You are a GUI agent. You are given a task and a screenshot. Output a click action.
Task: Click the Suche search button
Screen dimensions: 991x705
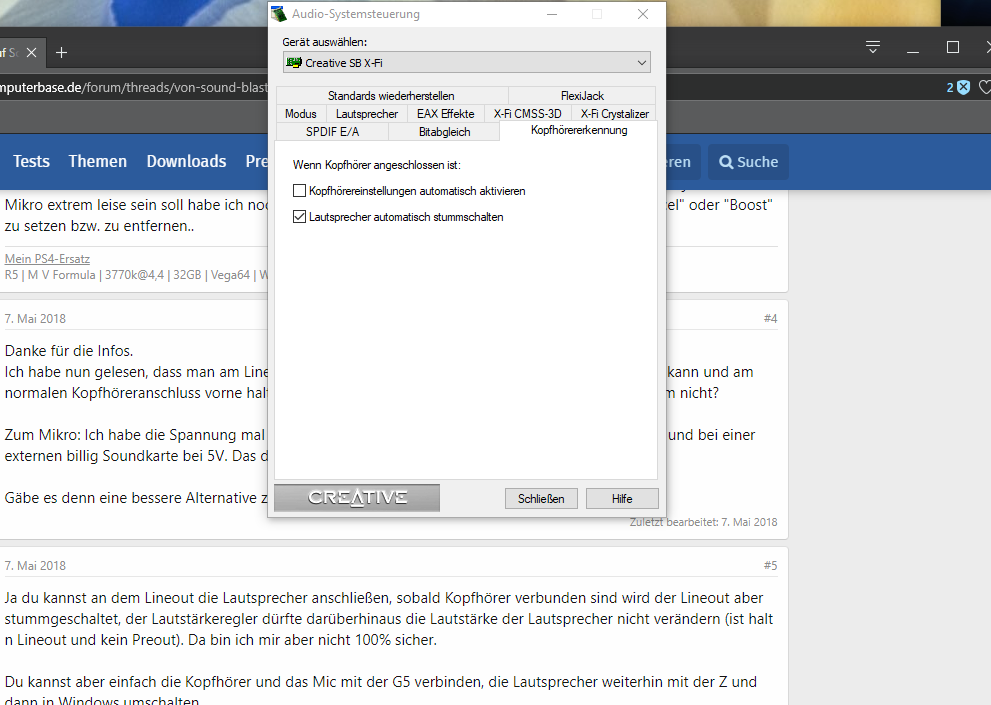(748, 162)
